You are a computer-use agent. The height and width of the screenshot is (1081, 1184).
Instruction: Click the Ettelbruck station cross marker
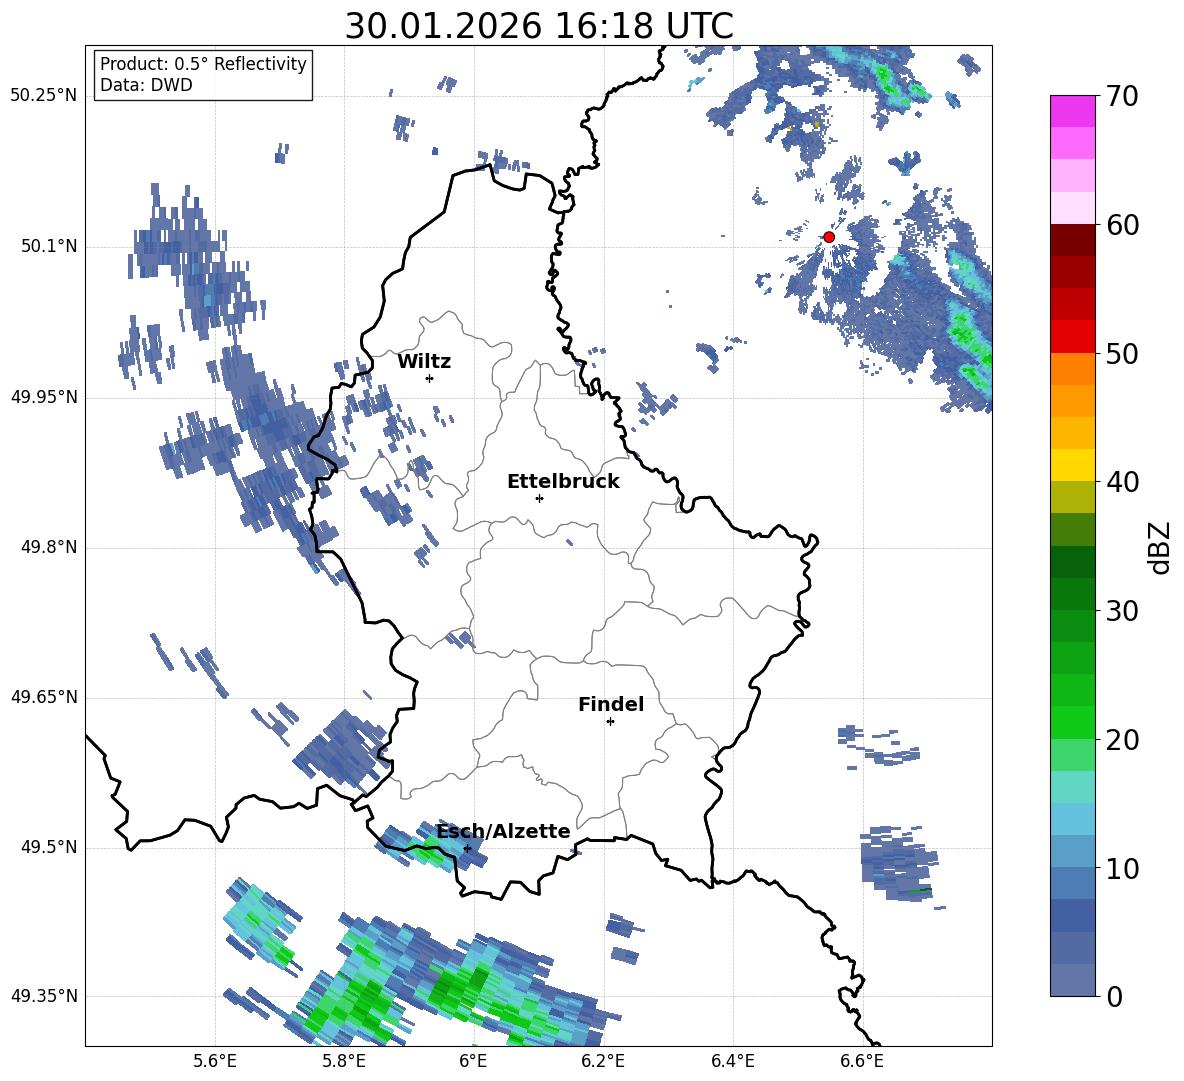point(539,498)
